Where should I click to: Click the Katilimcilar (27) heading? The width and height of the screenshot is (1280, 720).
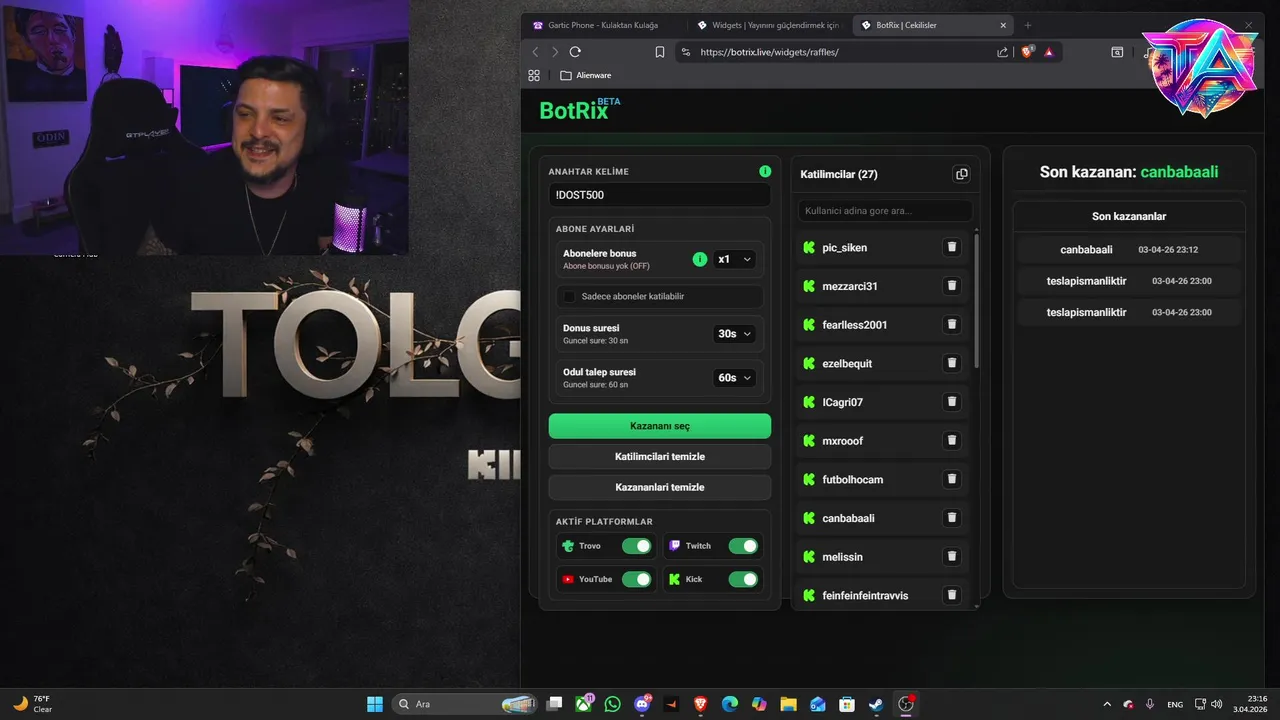[839, 174]
